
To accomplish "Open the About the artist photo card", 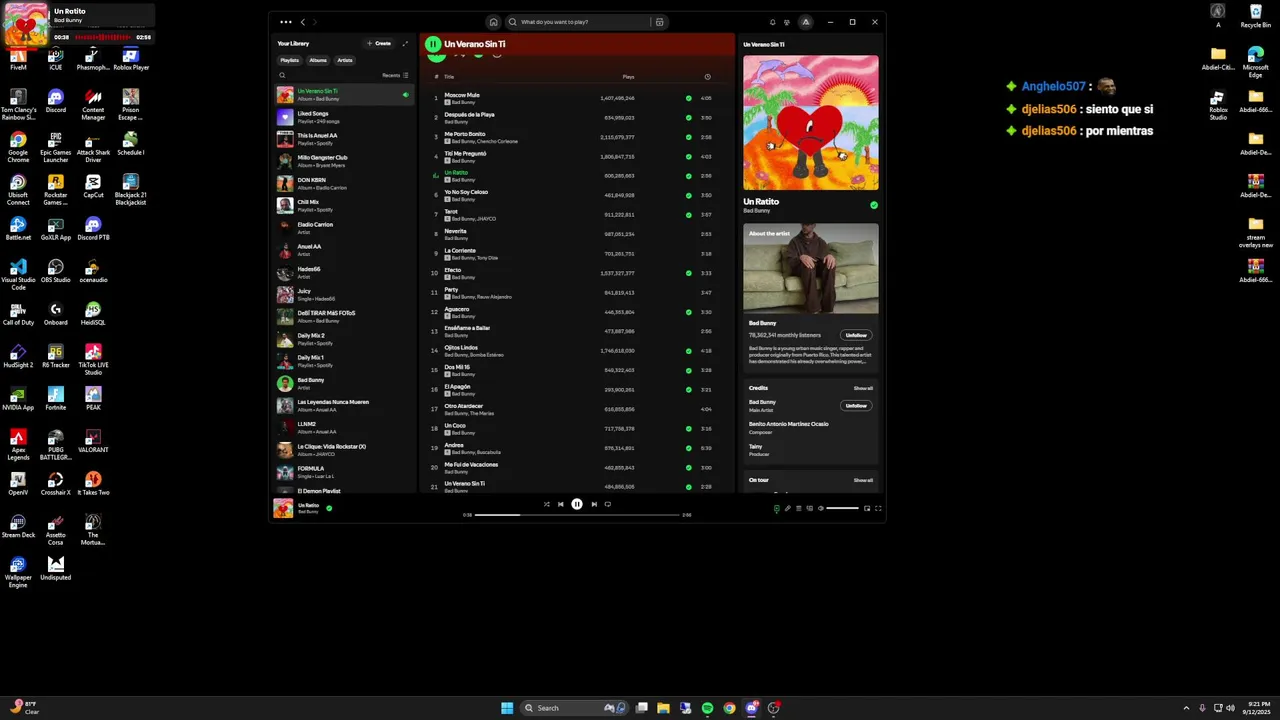I will (811, 268).
